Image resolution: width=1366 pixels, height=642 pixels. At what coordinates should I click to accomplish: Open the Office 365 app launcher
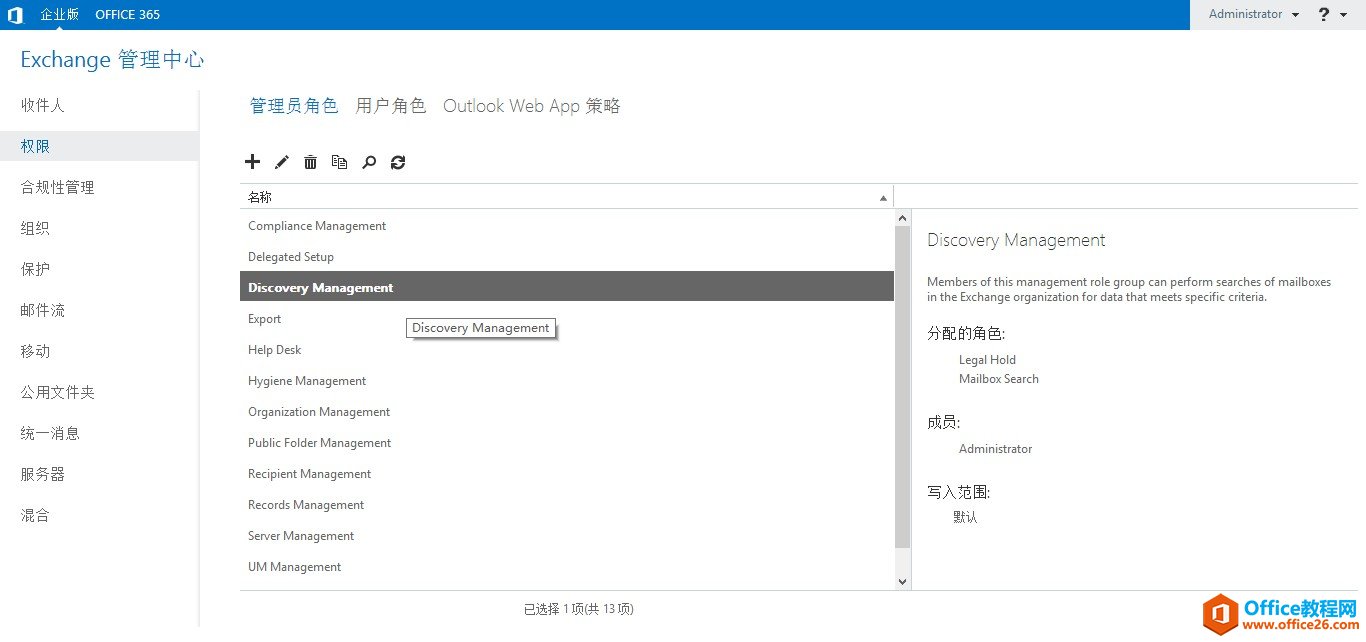point(15,14)
